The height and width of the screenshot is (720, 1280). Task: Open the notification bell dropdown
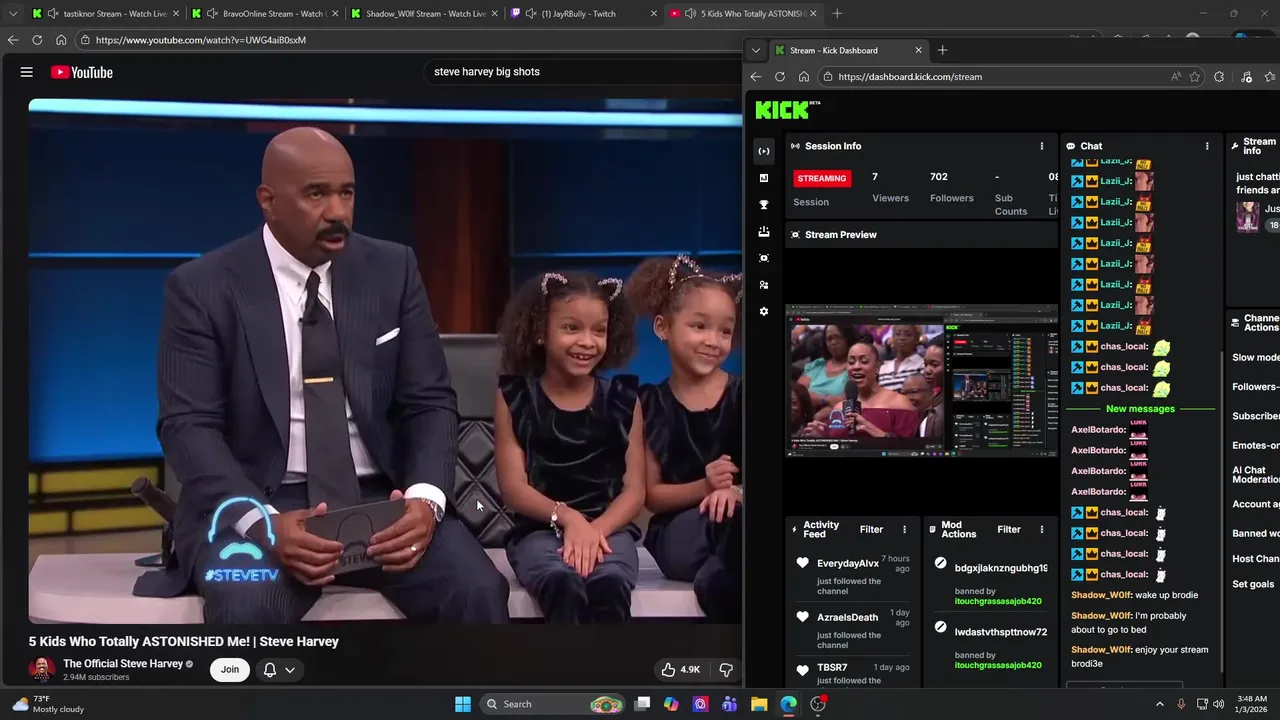[x=279, y=670]
